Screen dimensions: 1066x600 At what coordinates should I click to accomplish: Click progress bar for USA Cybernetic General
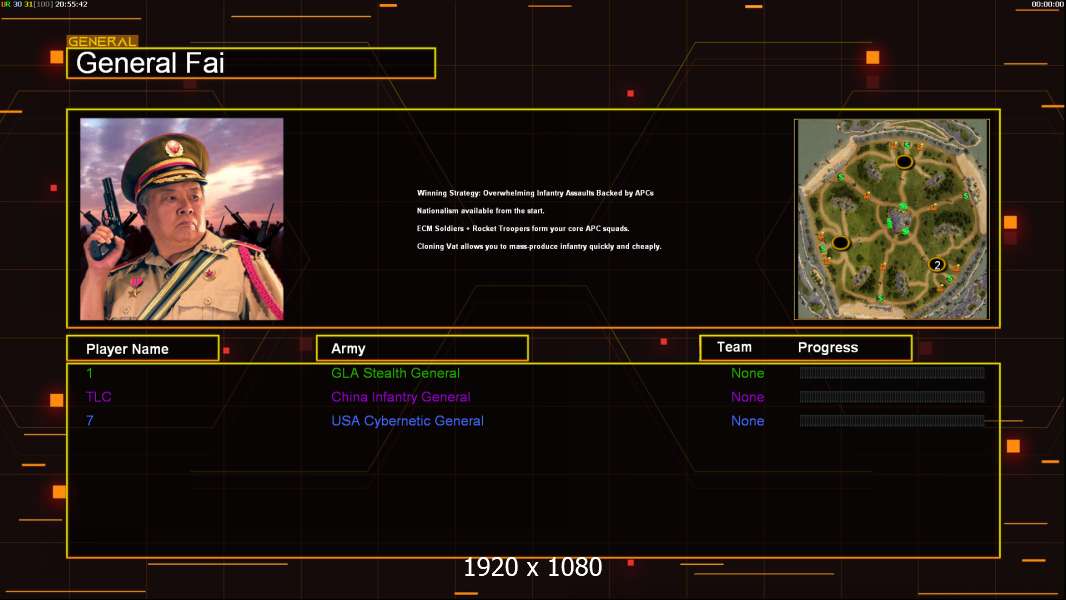click(892, 421)
